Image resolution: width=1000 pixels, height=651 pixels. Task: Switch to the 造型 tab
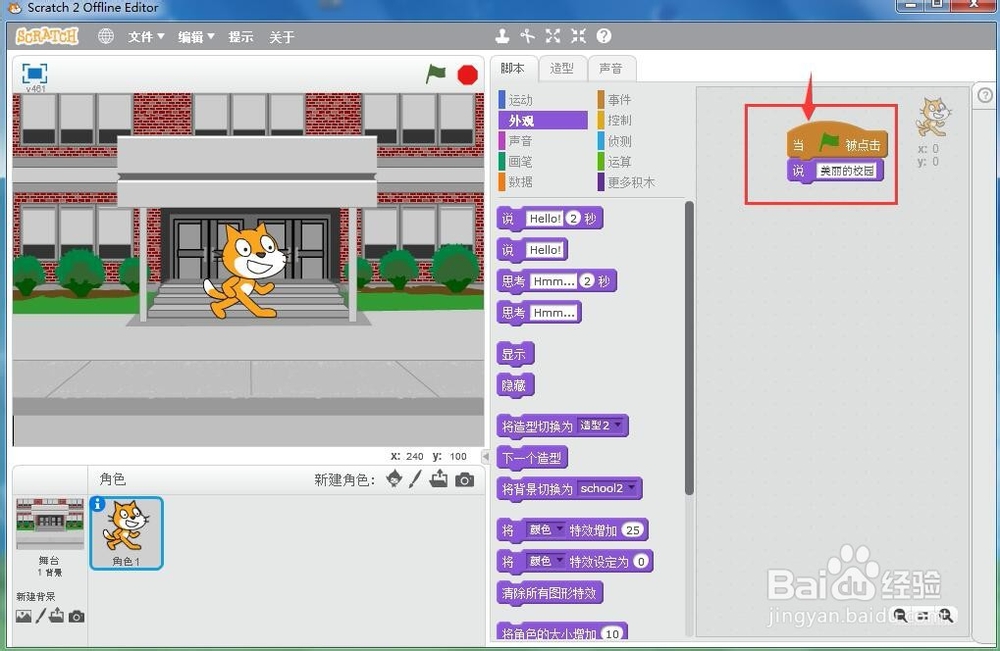click(x=562, y=68)
